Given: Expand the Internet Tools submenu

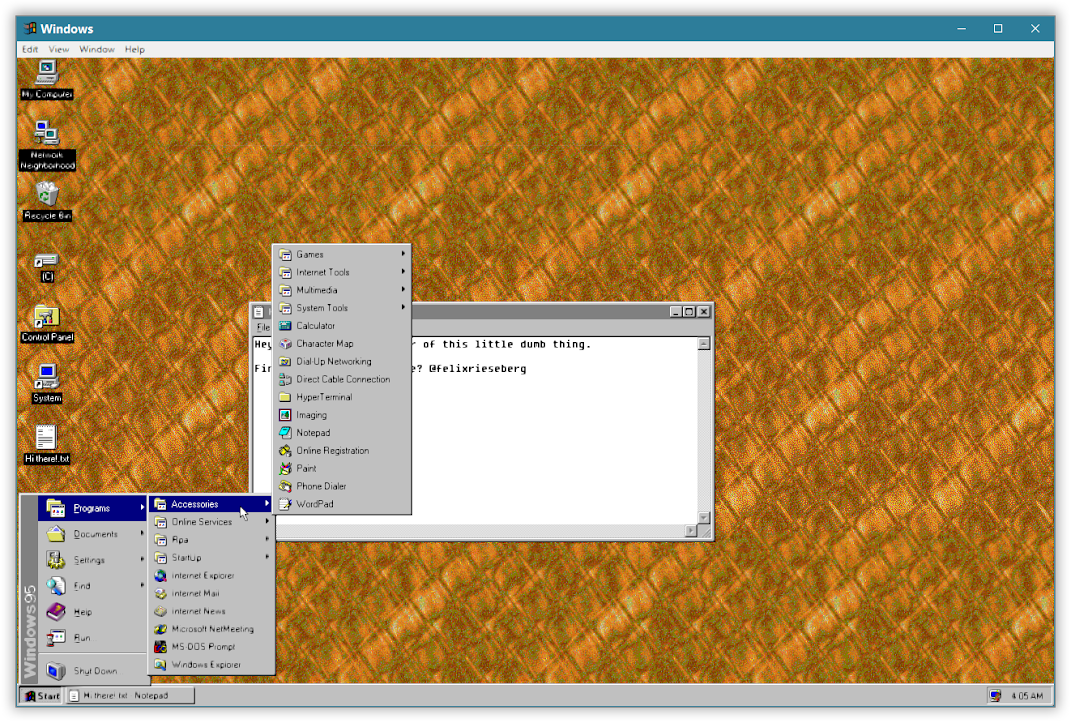Looking at the screenshot, I should (x=342, y=272).
